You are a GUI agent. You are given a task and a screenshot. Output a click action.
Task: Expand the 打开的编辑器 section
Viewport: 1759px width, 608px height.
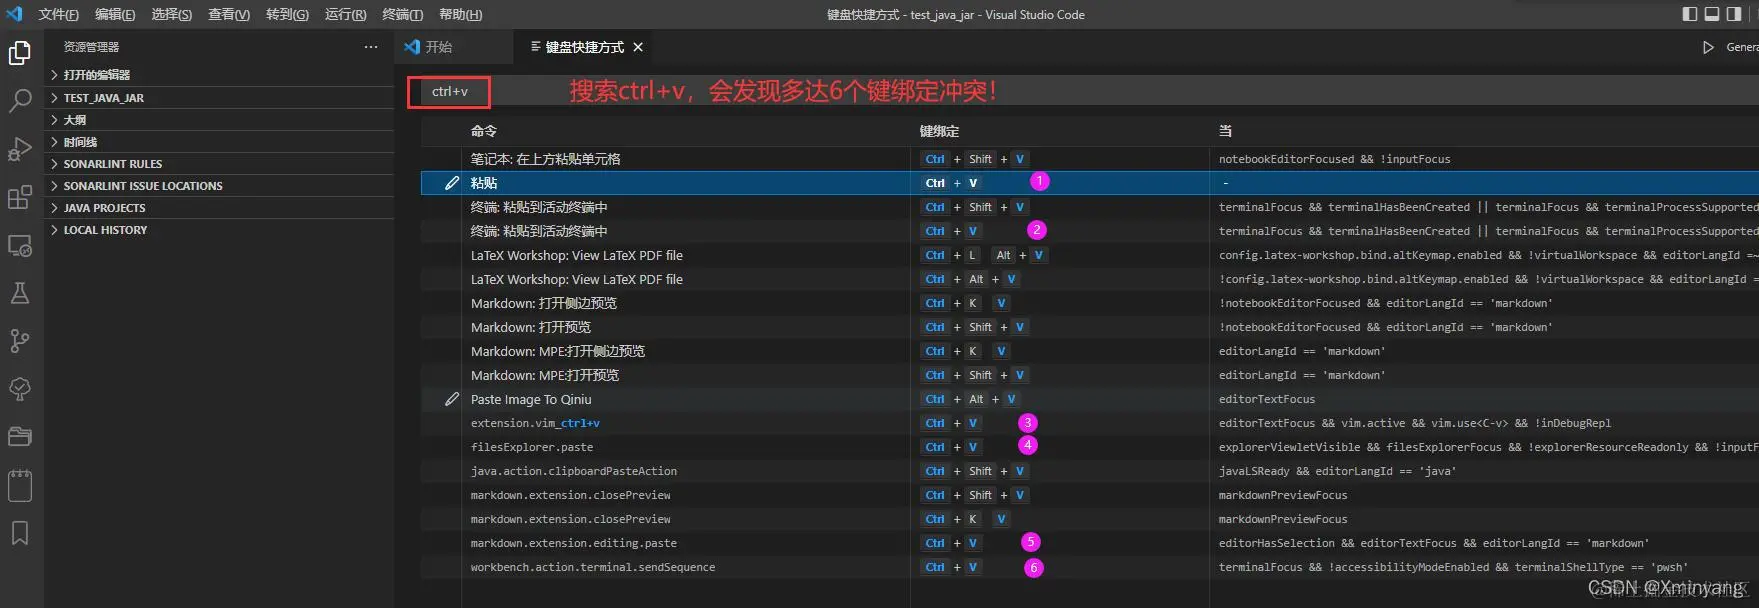(220, 75)
